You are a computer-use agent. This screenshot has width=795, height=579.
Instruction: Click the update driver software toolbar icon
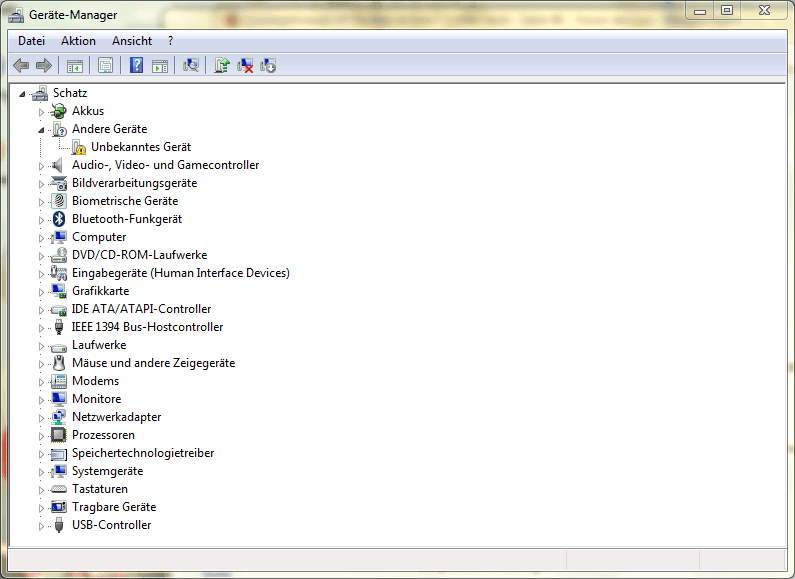coord(222,65)
